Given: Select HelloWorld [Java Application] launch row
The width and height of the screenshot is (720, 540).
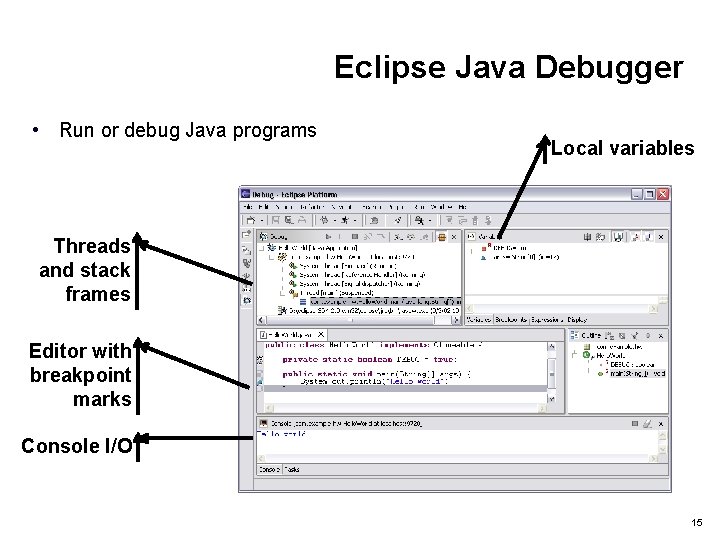Looking at the screenshot, I should [x=313, y=248].
